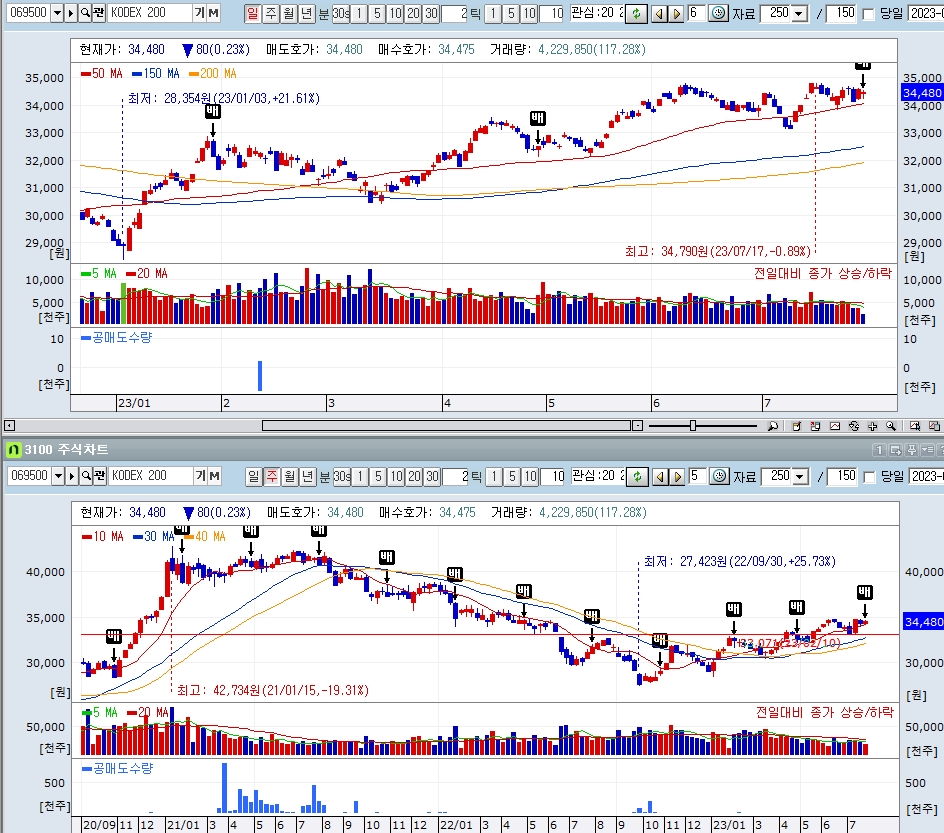Viewport: 944px width, 833px height.
Task: Enable 당일 checkbox in upper toolbar
Action: (868, 14)
